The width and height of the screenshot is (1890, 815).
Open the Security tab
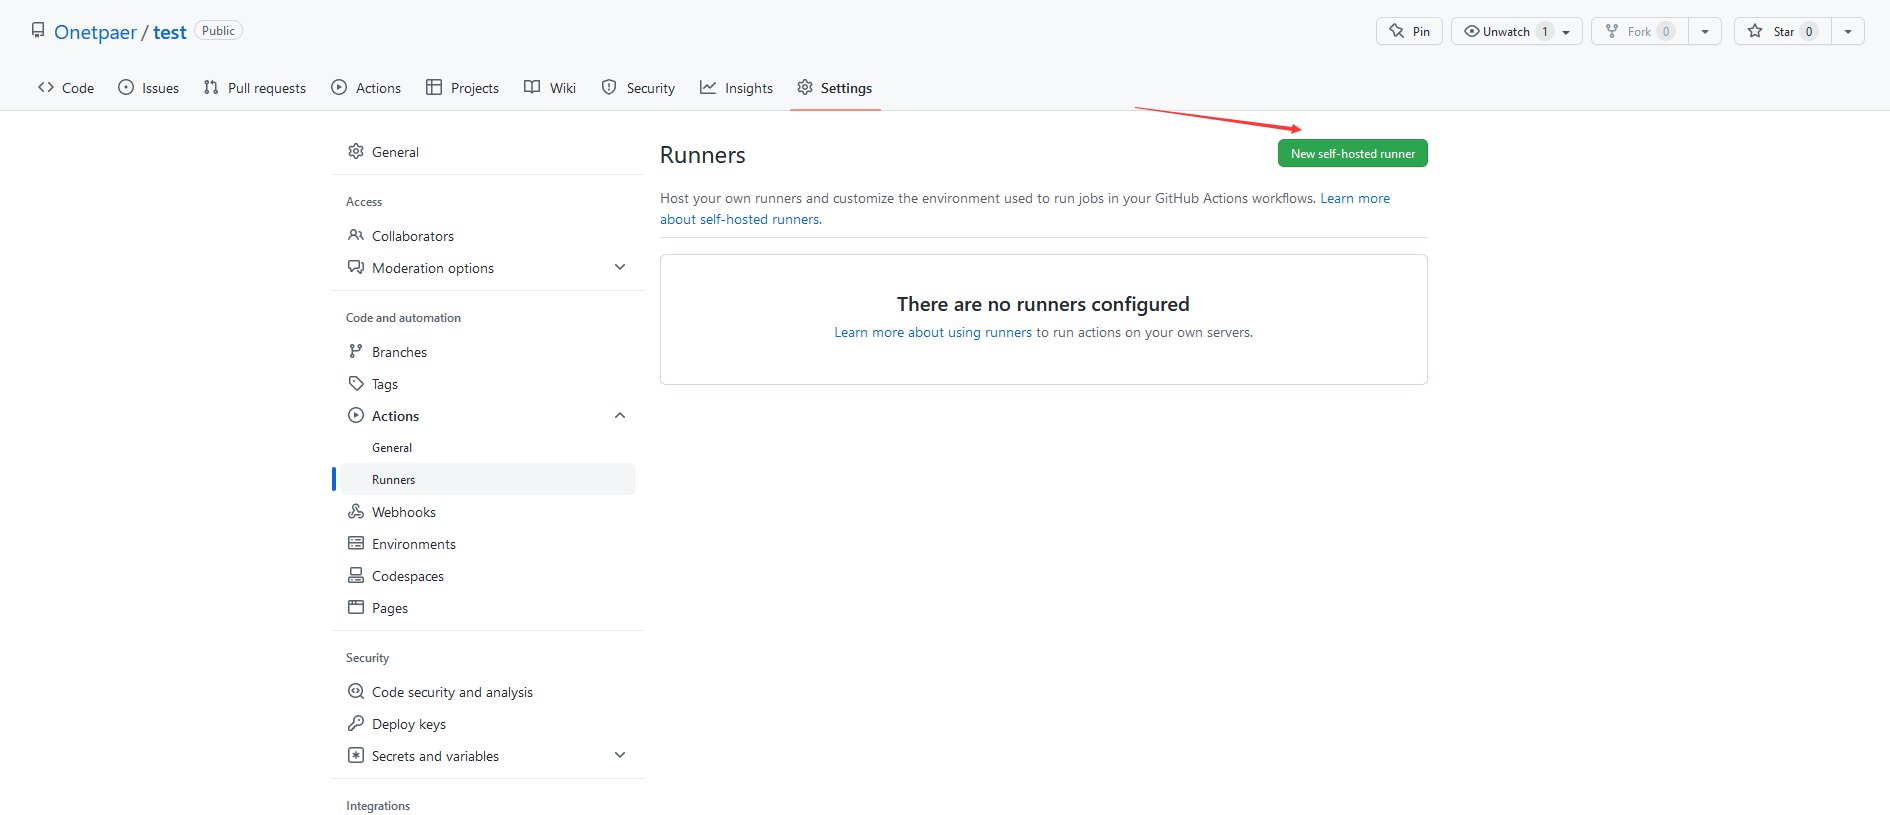[638, 88]
